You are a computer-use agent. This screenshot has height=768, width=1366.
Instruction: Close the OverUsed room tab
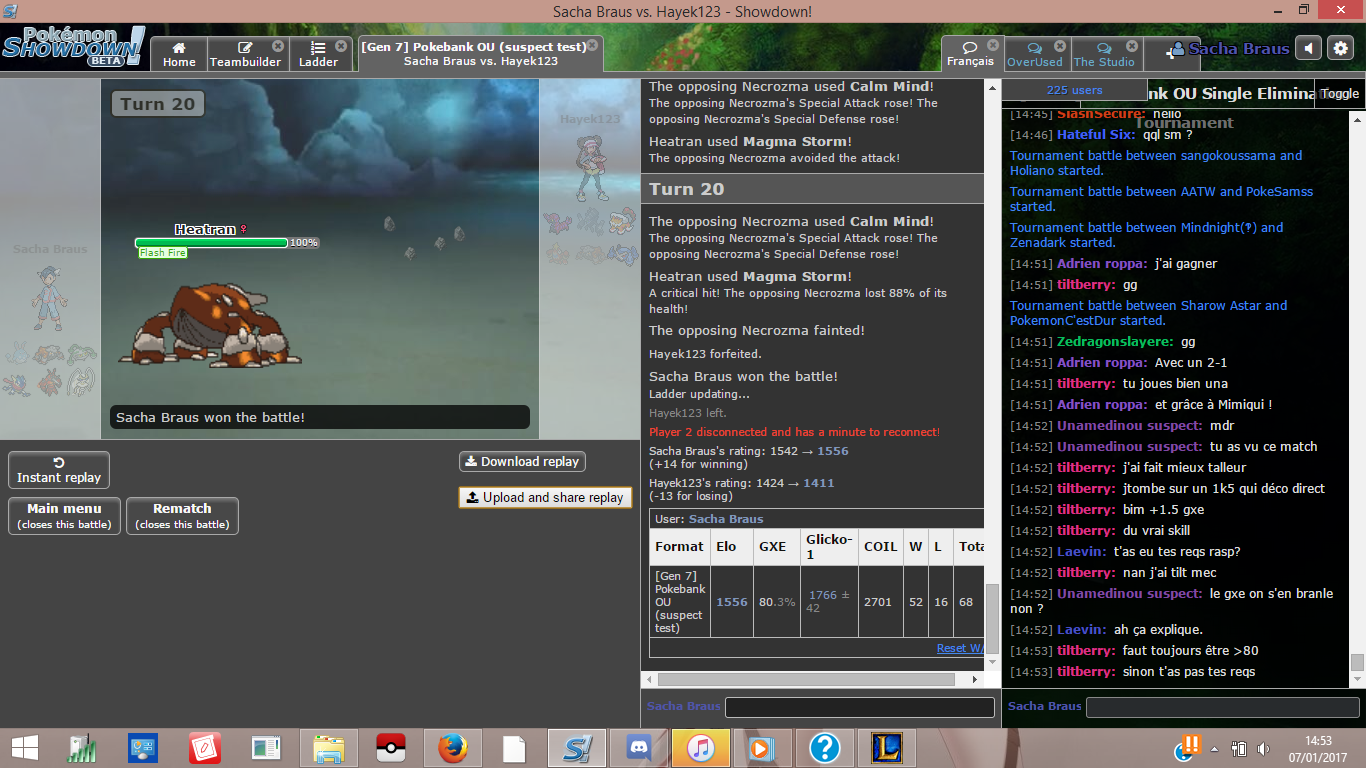pos(1061,46)
